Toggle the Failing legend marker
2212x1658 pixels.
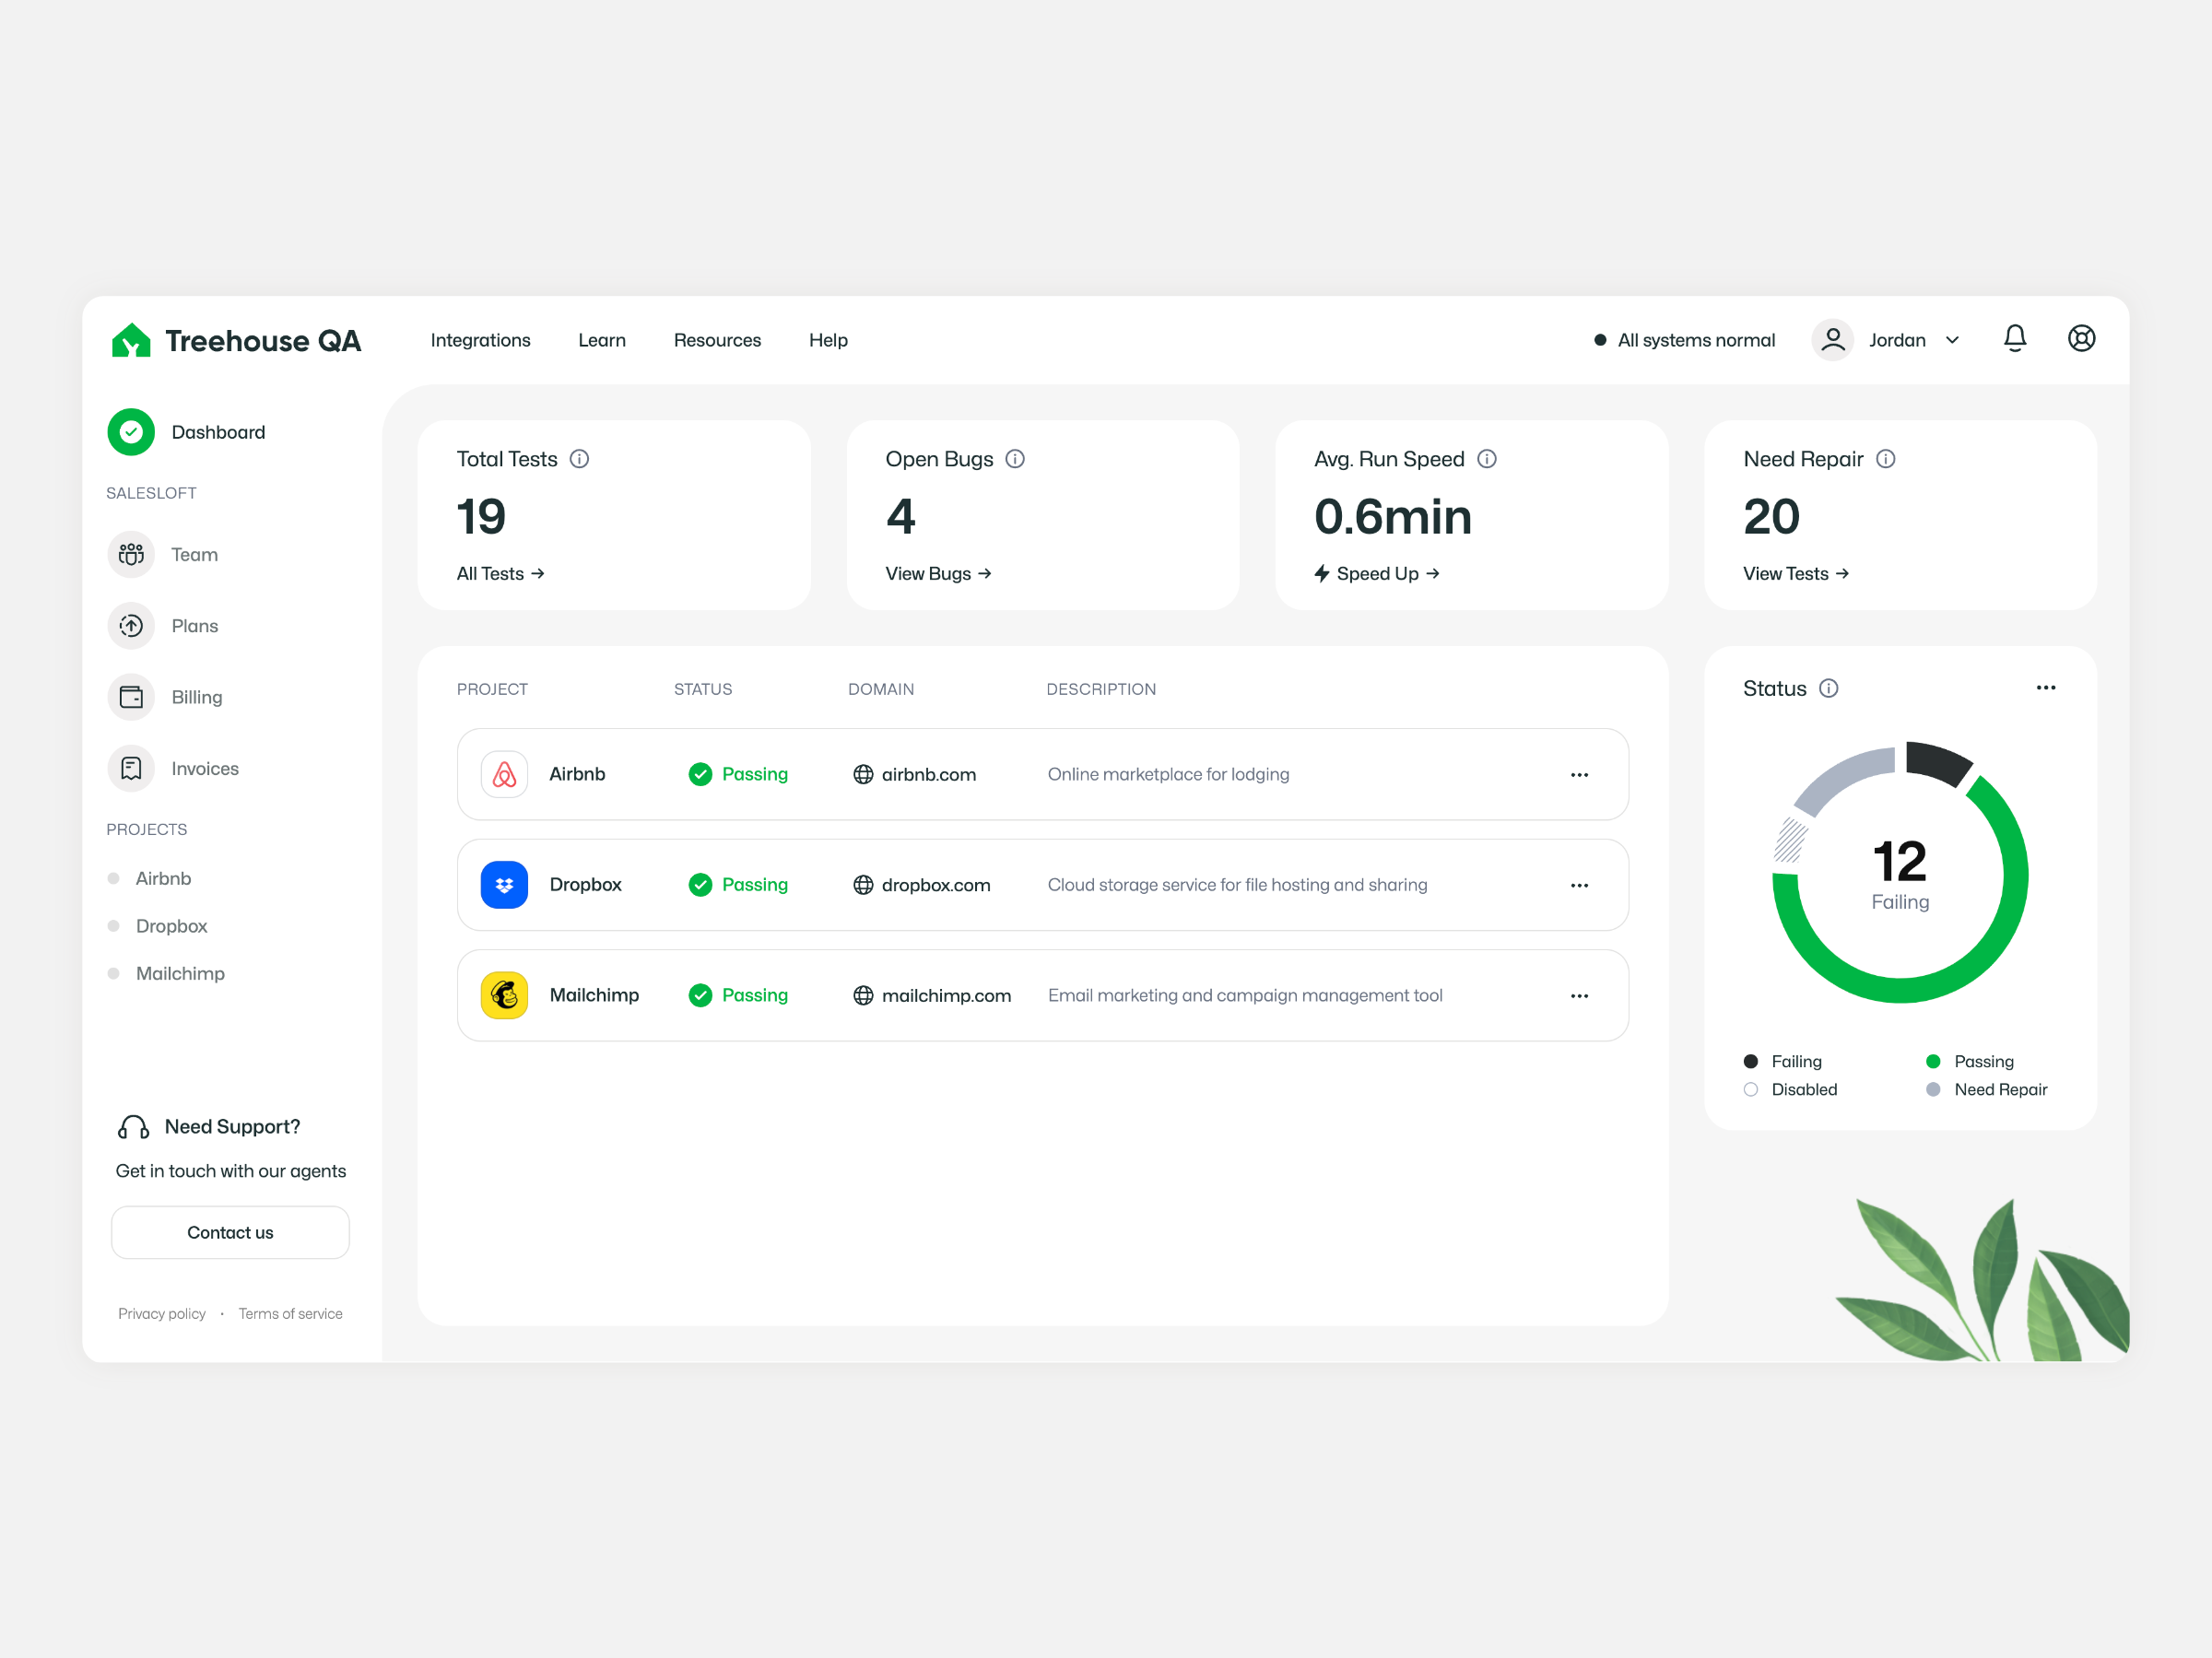1750,1061
